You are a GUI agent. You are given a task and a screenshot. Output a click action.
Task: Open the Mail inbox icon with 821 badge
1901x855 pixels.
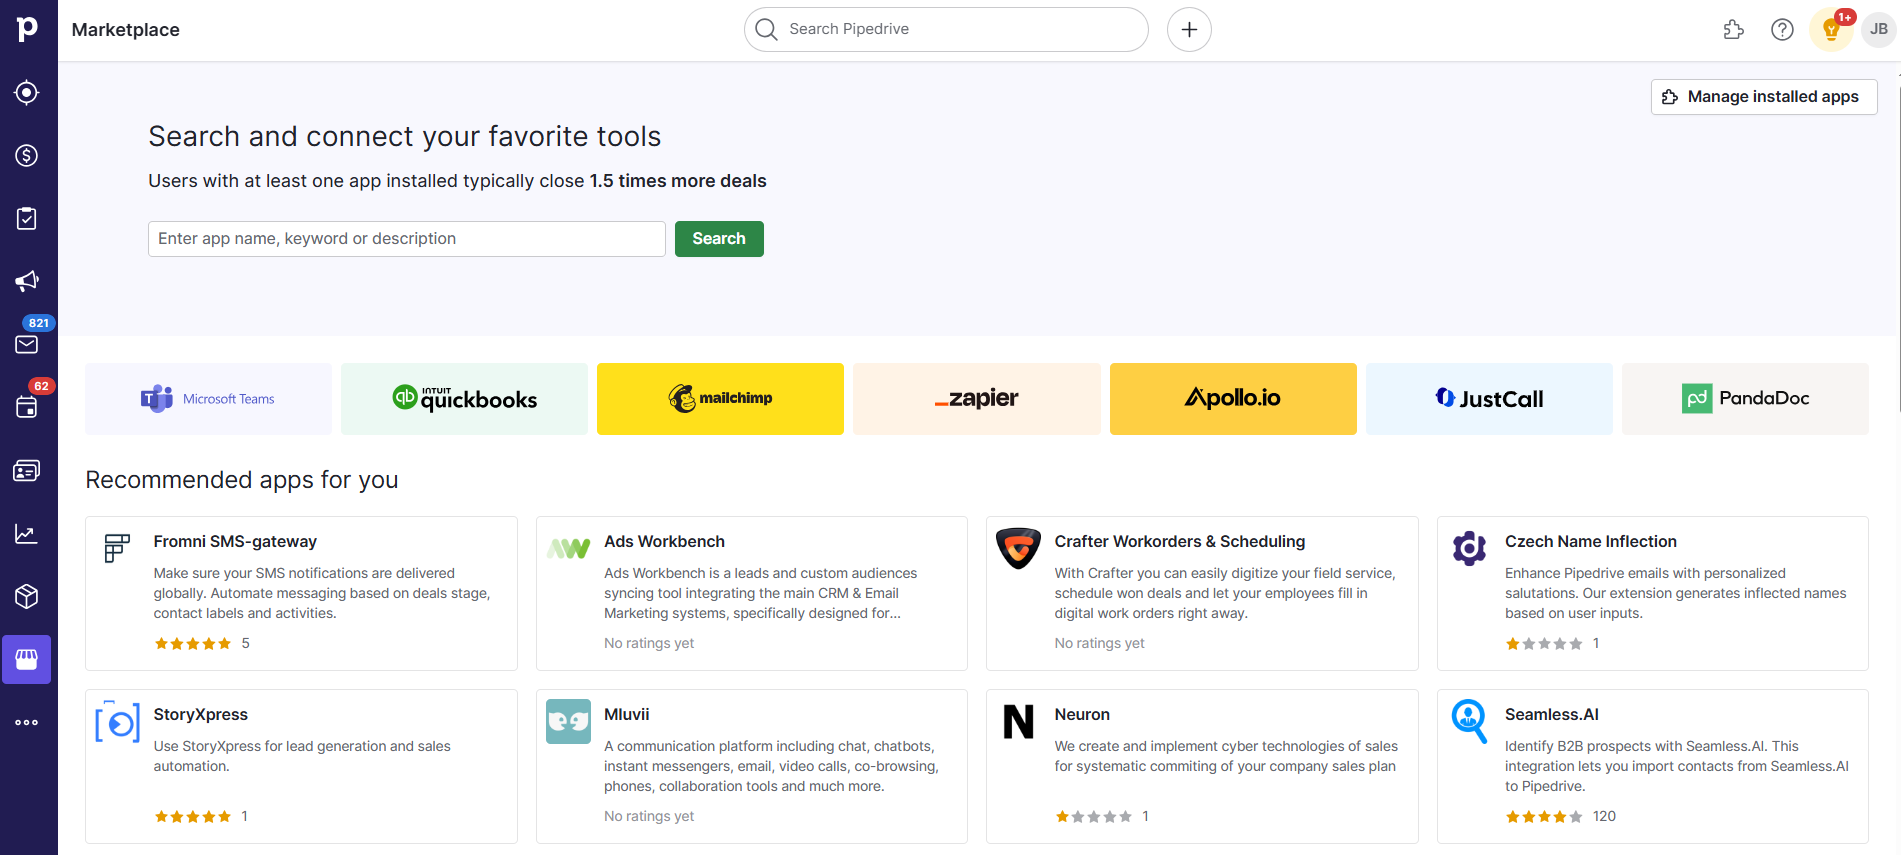click(x=27, y=344)
